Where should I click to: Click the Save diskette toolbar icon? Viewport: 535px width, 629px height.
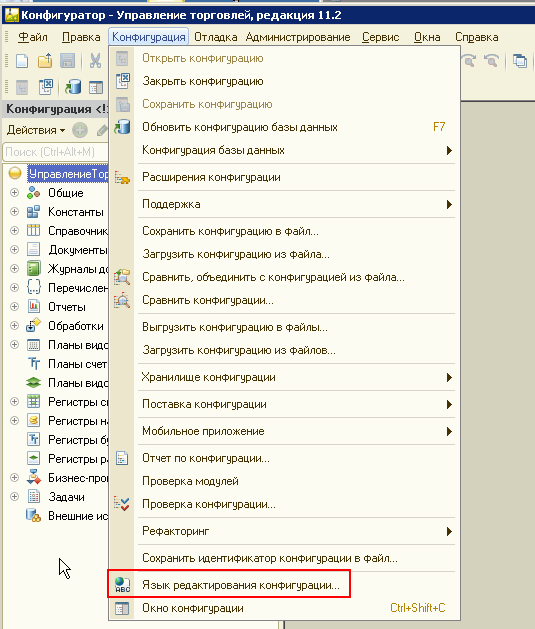(x=67, y=61)
